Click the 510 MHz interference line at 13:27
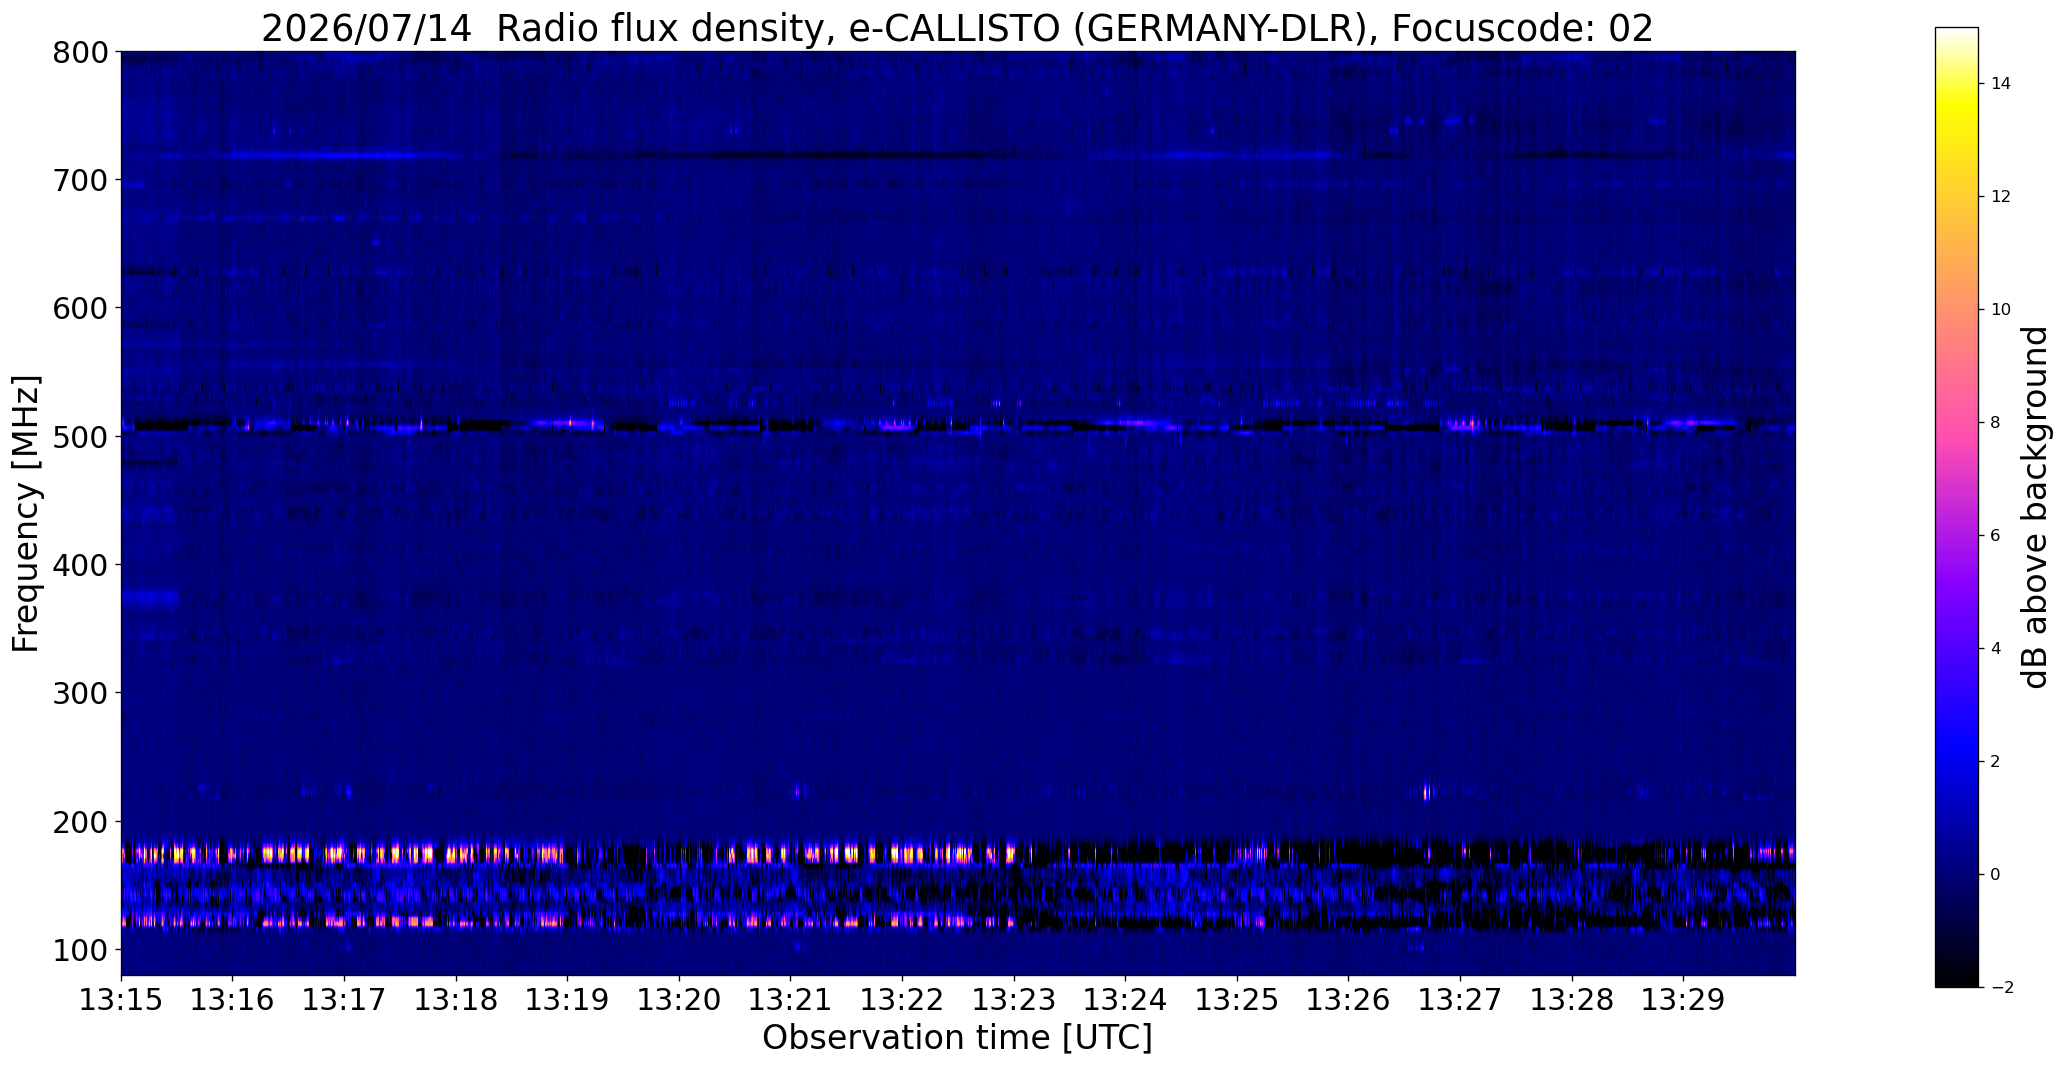Screen dimensions: 2066x1067 point(1463,424)
